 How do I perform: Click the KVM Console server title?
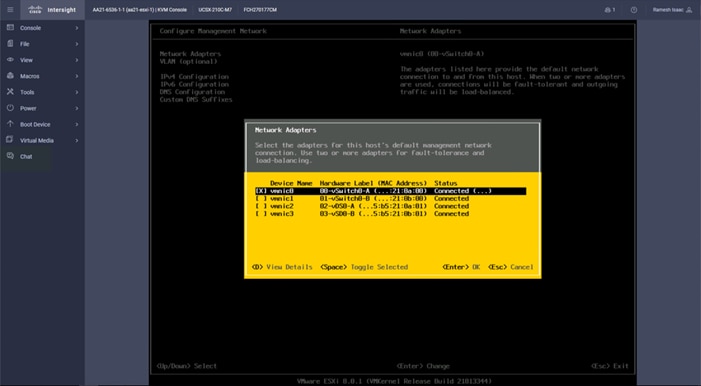click(x=139, y=10)
